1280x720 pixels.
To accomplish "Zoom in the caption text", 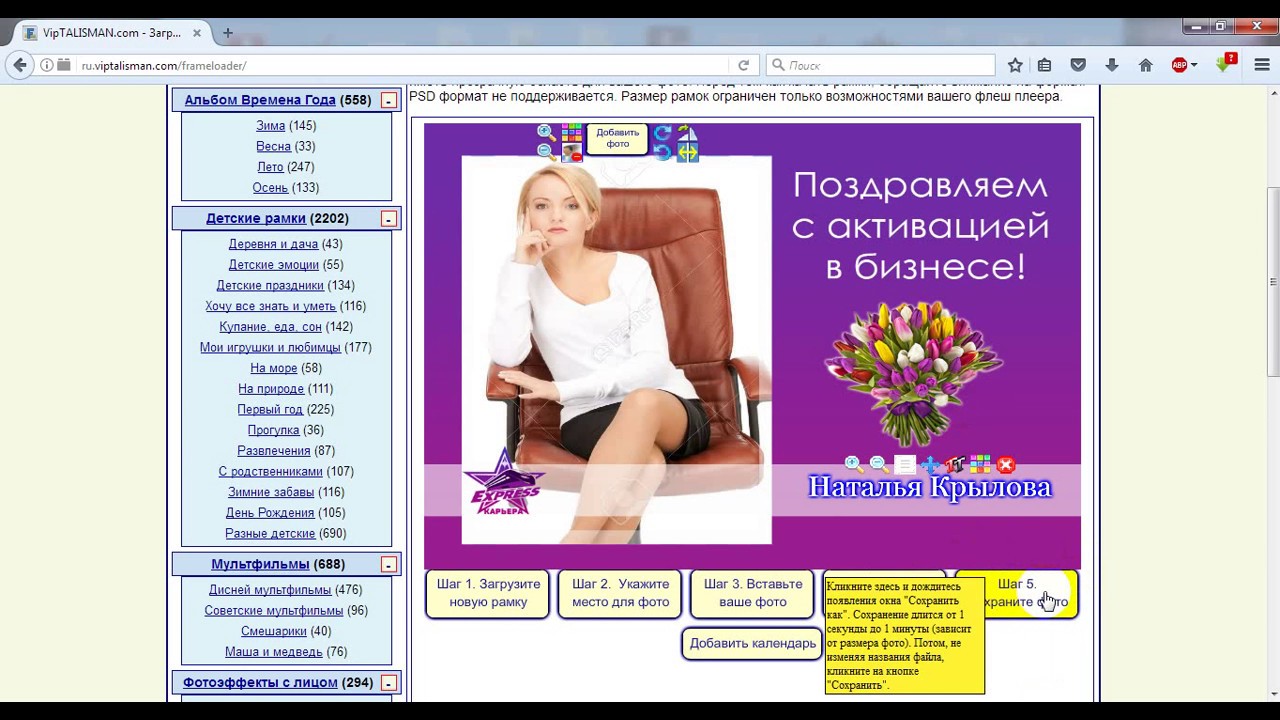I will 854,464.
